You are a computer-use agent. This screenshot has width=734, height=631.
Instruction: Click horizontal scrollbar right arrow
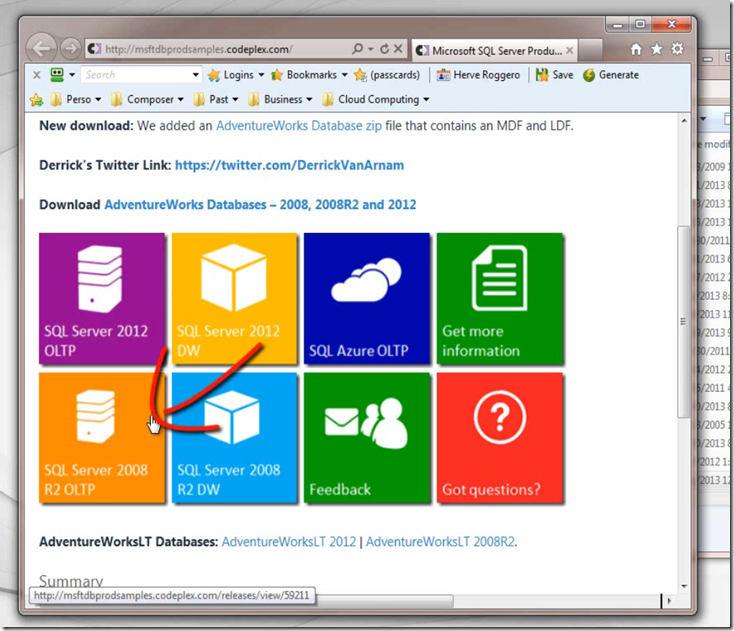pyautogui.click(x=669, y=600)
